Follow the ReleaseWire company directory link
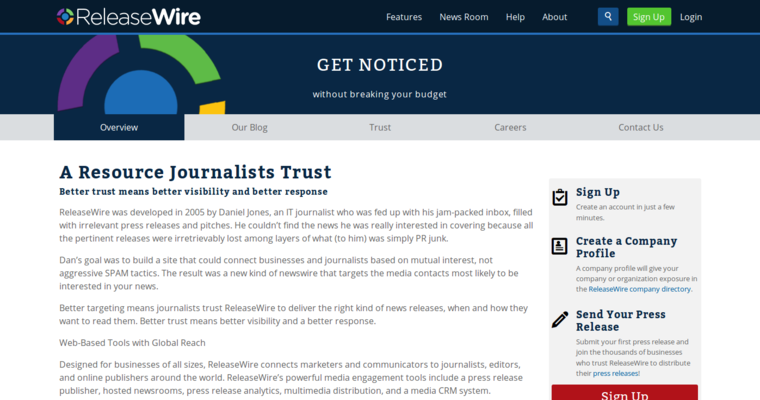The height and width of the screenshot is (400, 760). (639, 289)
